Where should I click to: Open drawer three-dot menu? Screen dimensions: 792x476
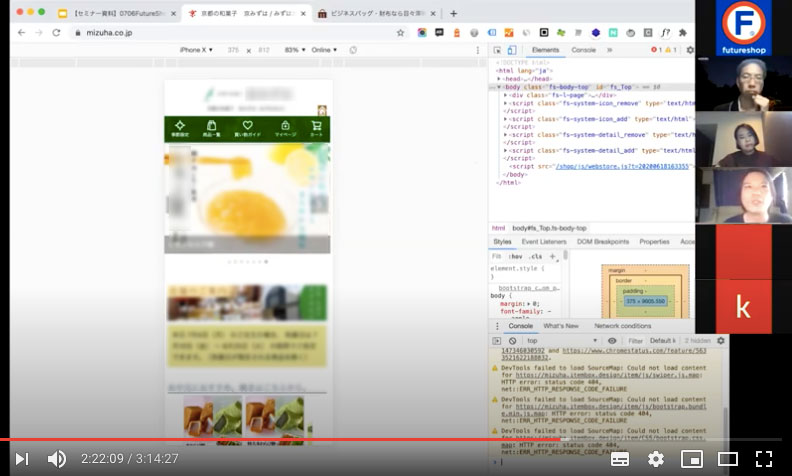497,326
